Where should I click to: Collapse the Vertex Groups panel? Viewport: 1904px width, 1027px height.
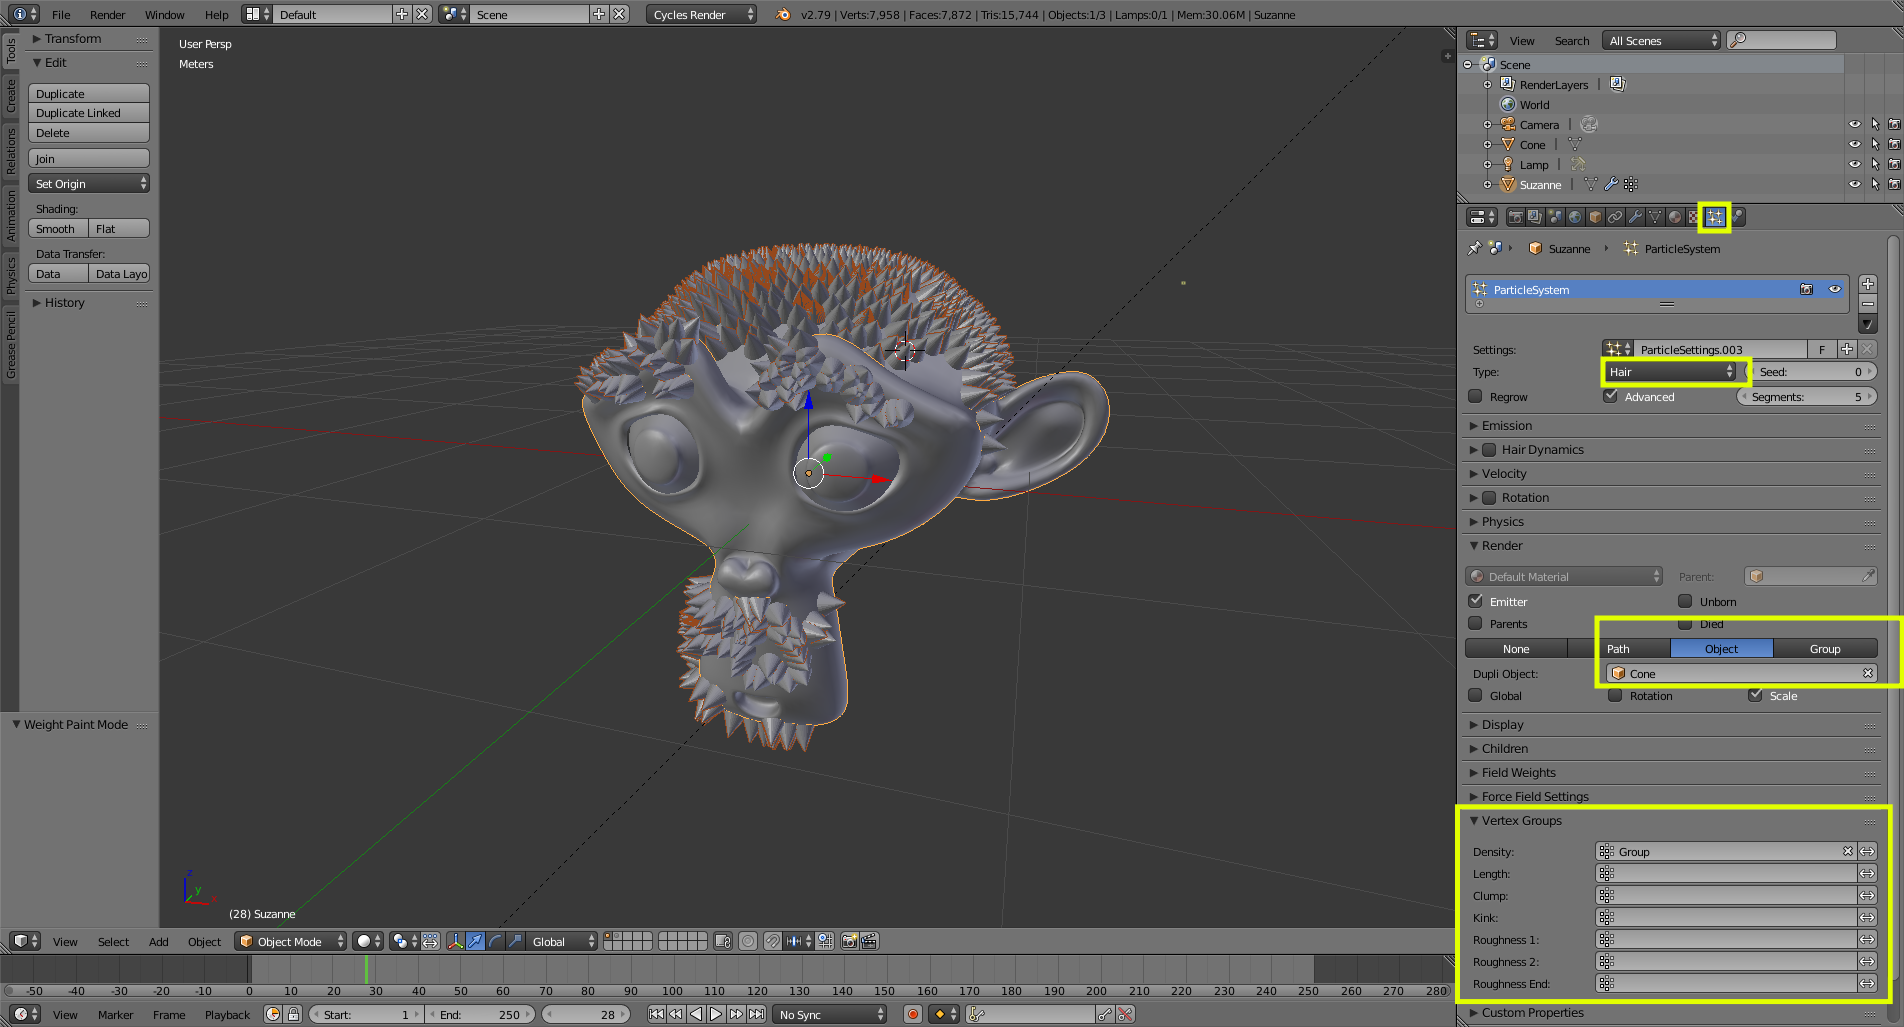click(1522, 820)
